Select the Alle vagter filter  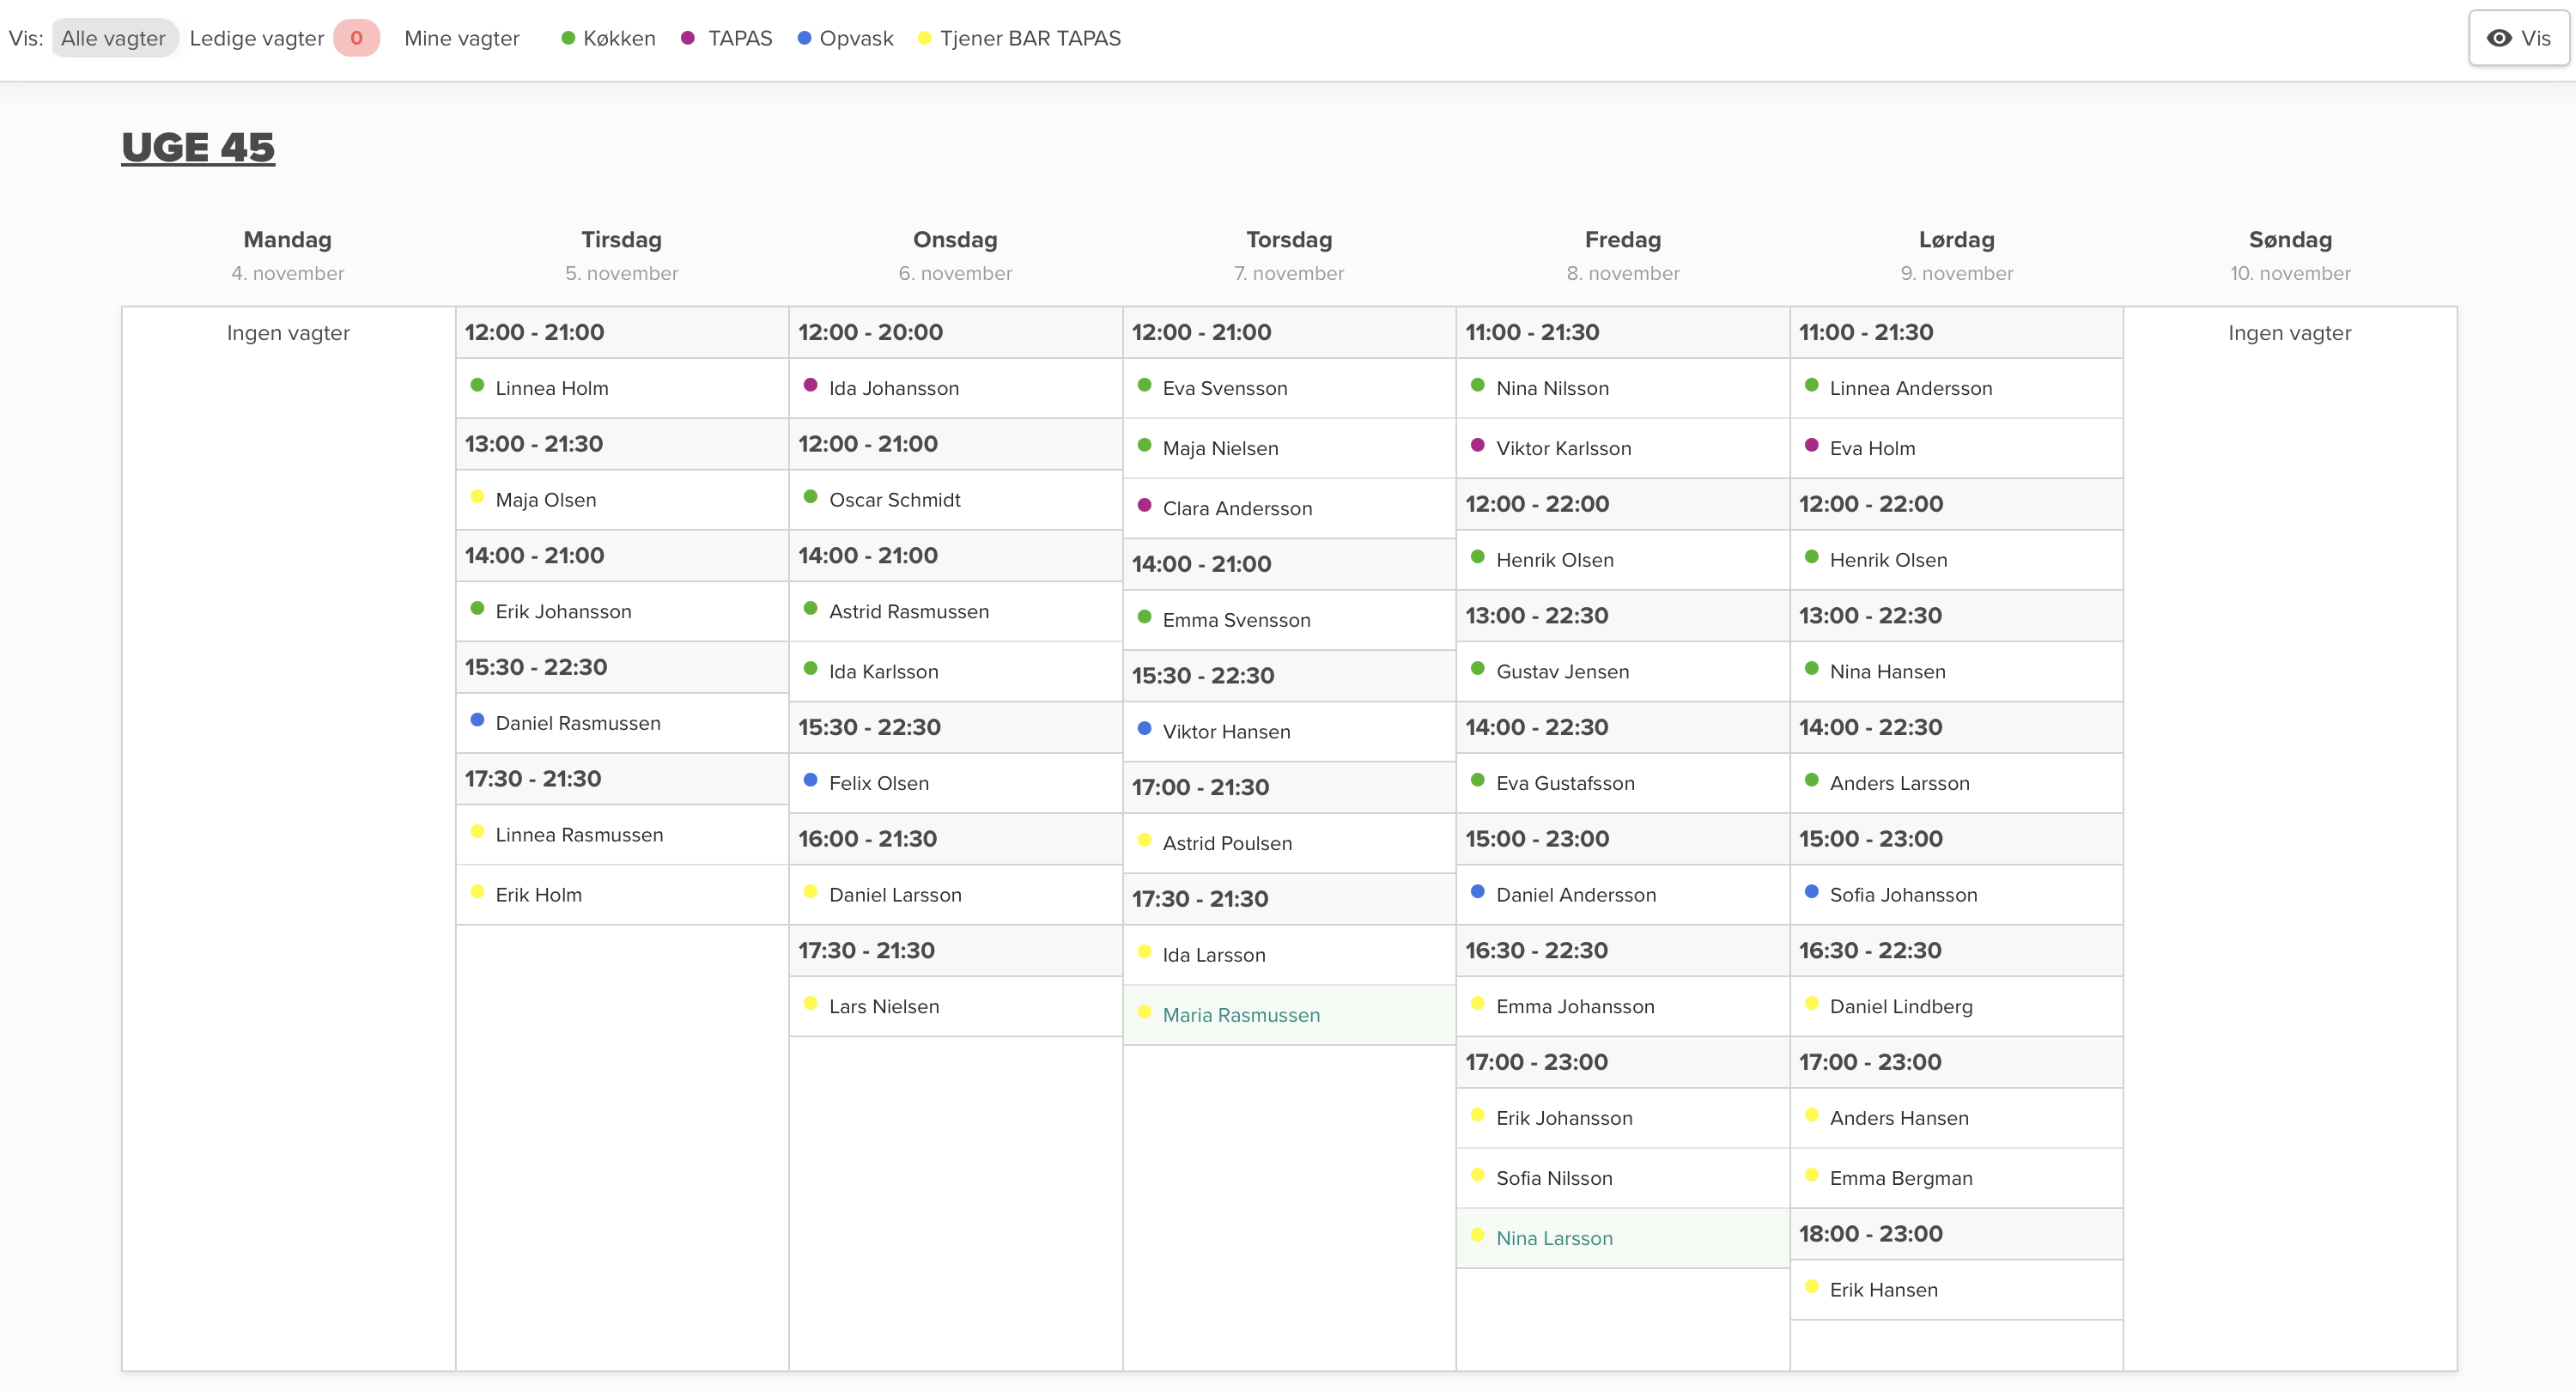pyautogui.click(x=113, y=38)
